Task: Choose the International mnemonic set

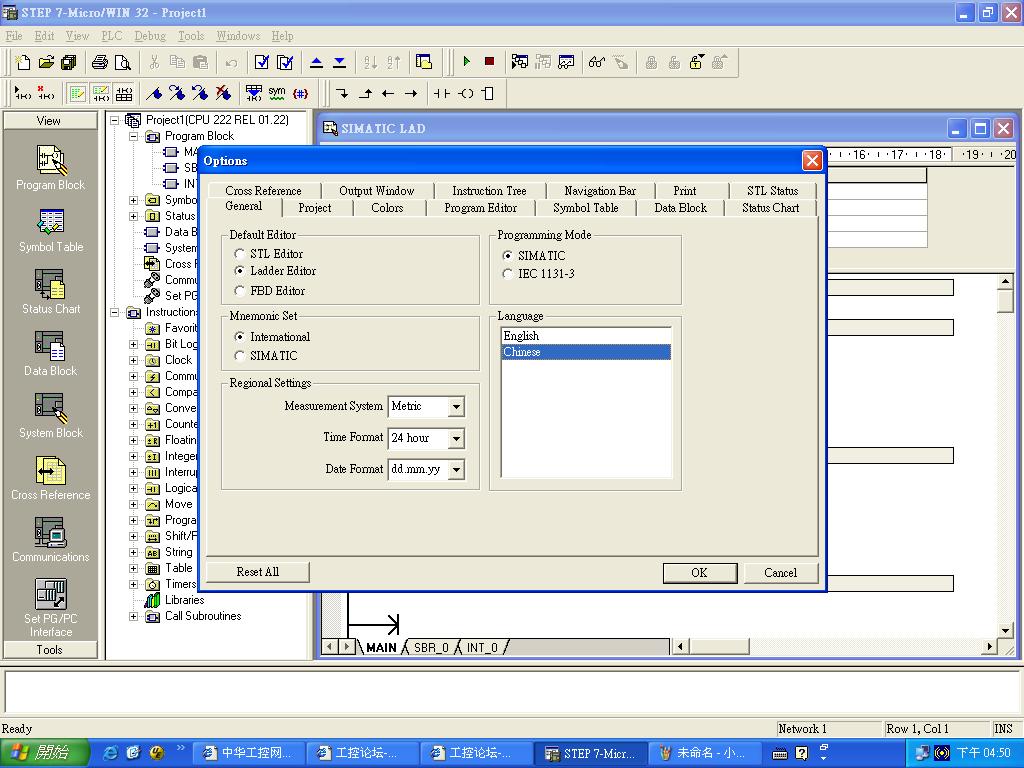Action: [x=240, y=337]
